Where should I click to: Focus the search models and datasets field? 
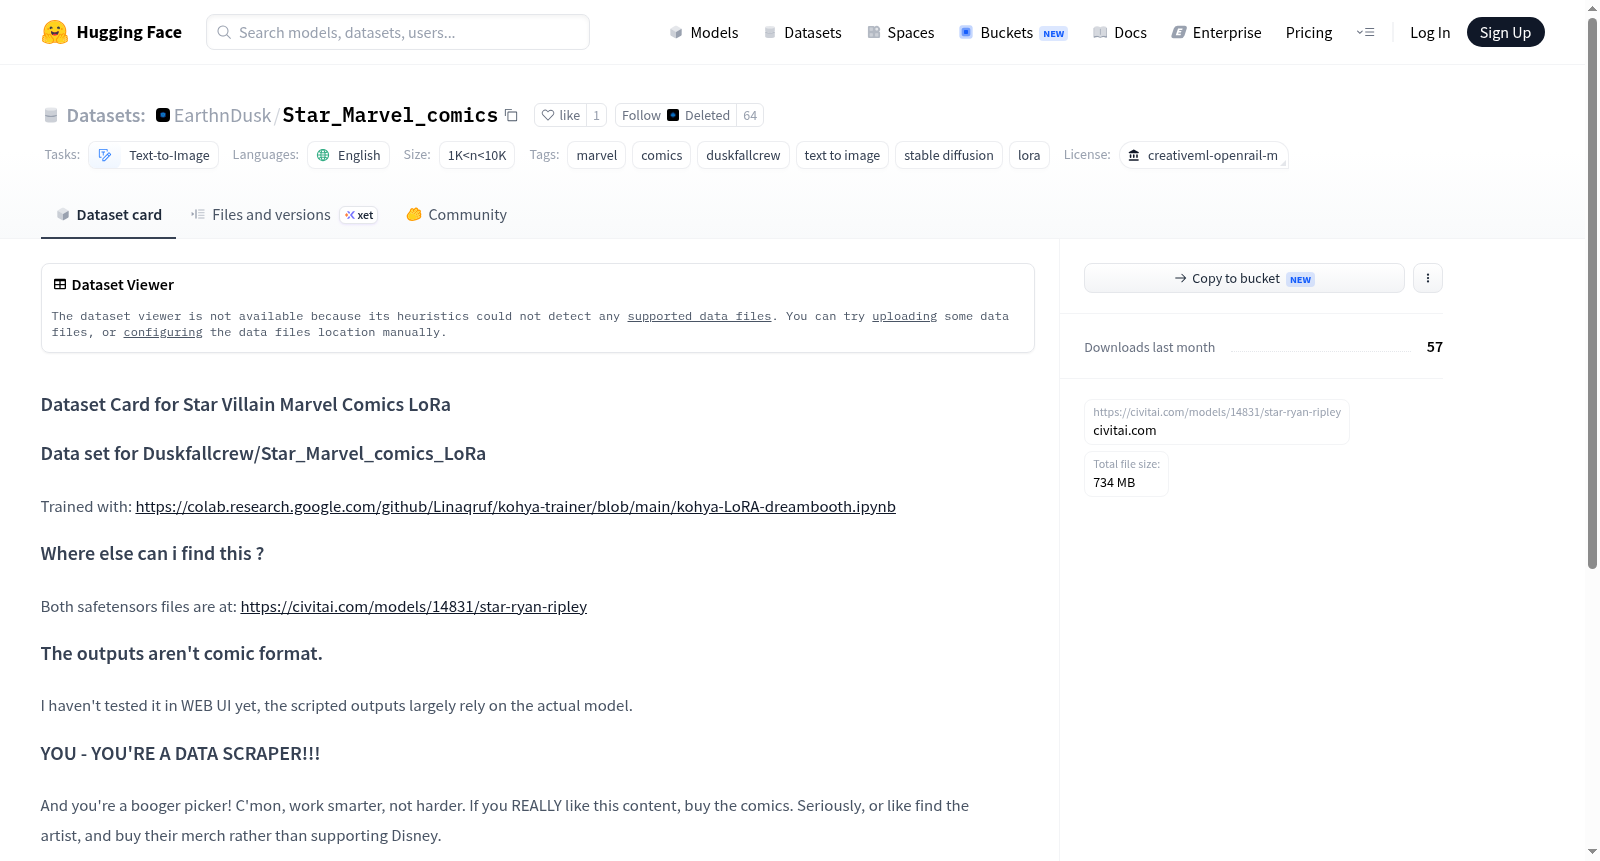click(398, 32)
